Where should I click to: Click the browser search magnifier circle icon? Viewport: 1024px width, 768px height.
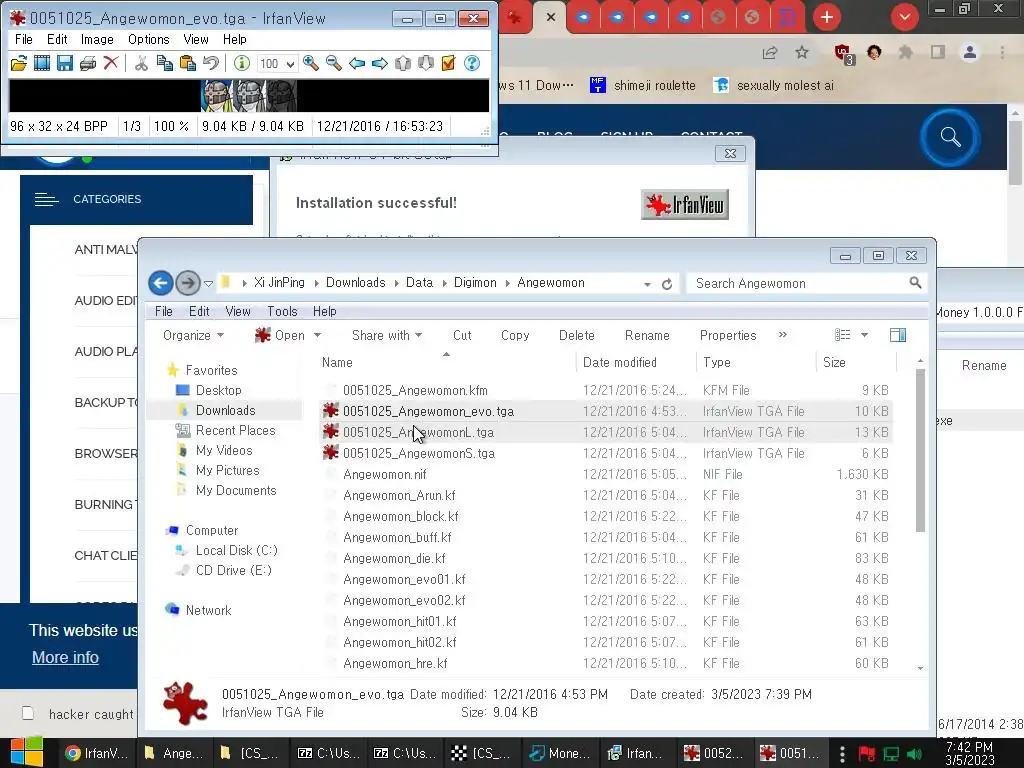click(950, 137)
